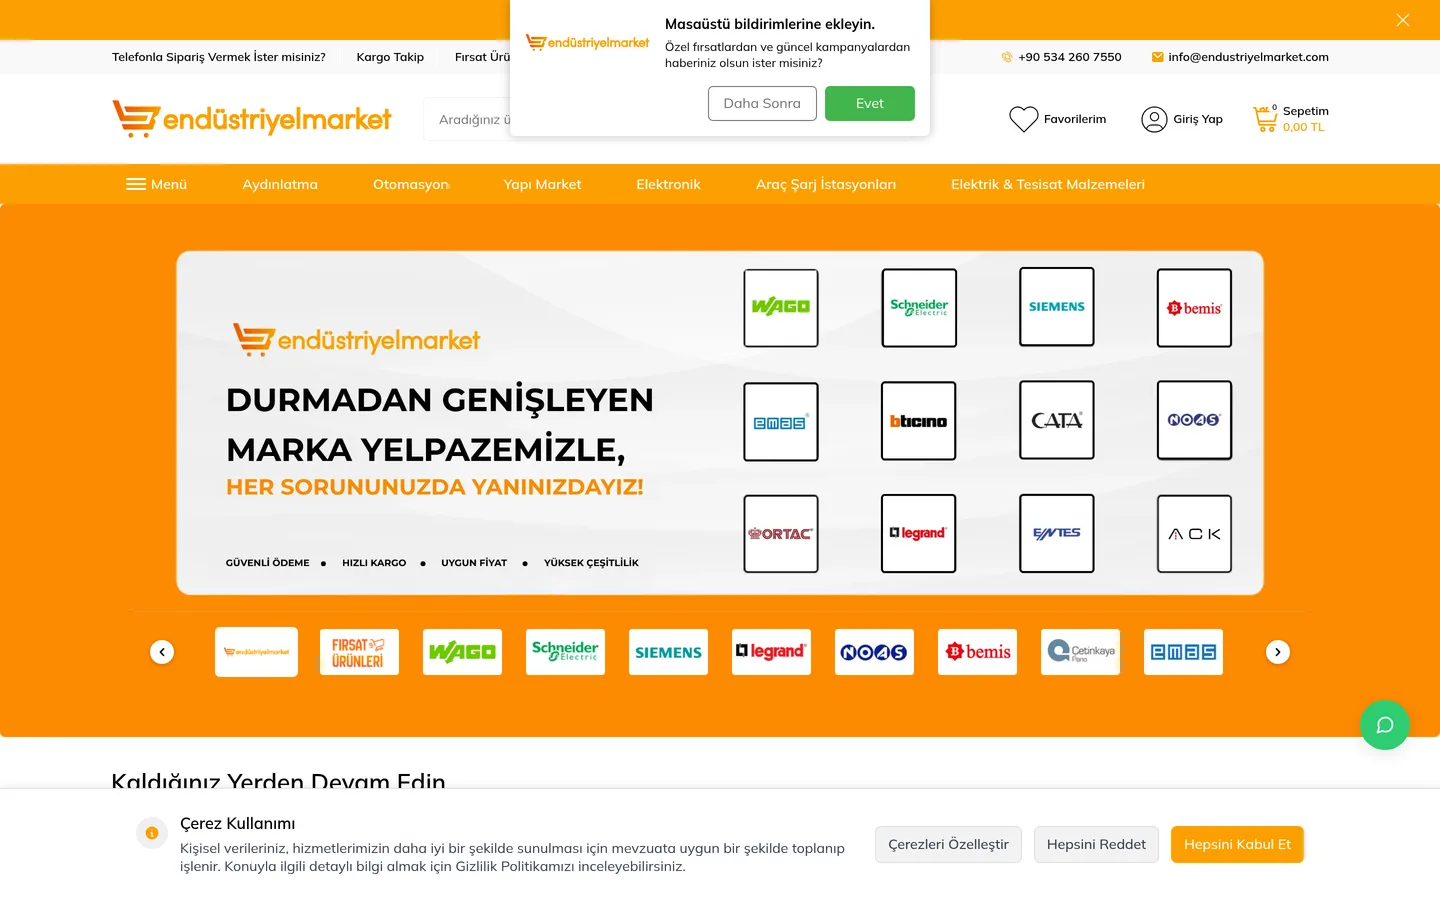Open the Aydınlatma category
Image resolution: width=1440 pixels, height=900 pixels.
[x=280, y=184]
